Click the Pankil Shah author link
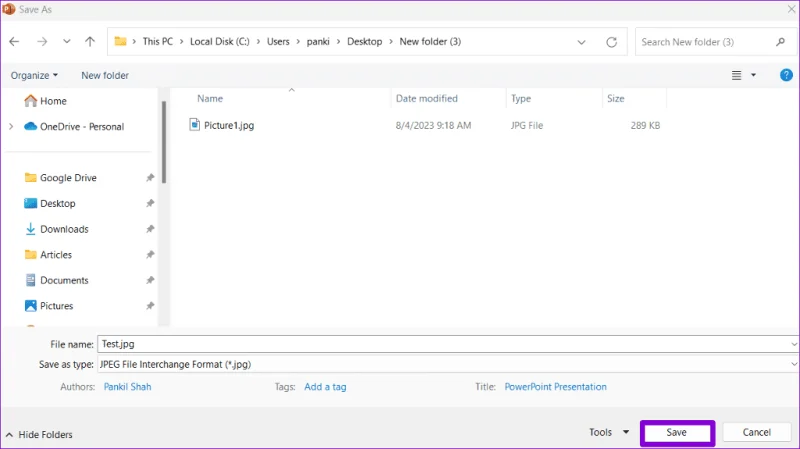This screenshot has height=449, width=800. (128, 387)
